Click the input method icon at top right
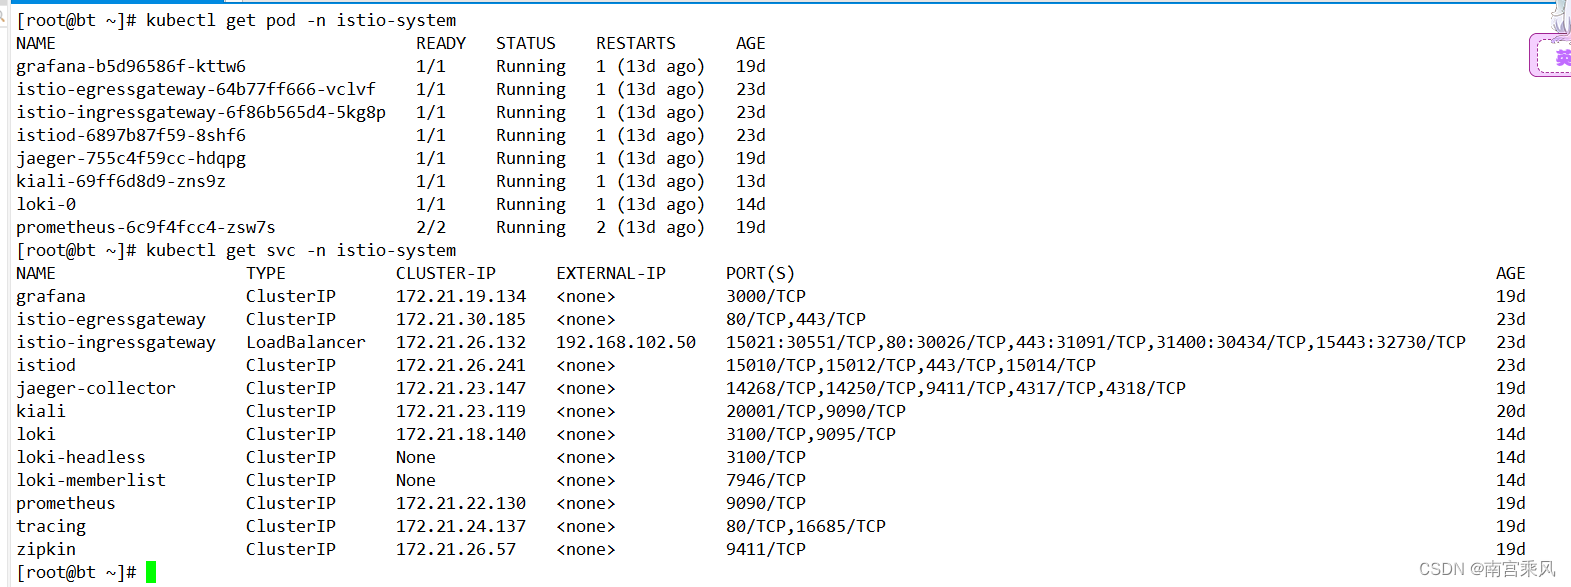1571x587 pixels. pos(1552,55)
